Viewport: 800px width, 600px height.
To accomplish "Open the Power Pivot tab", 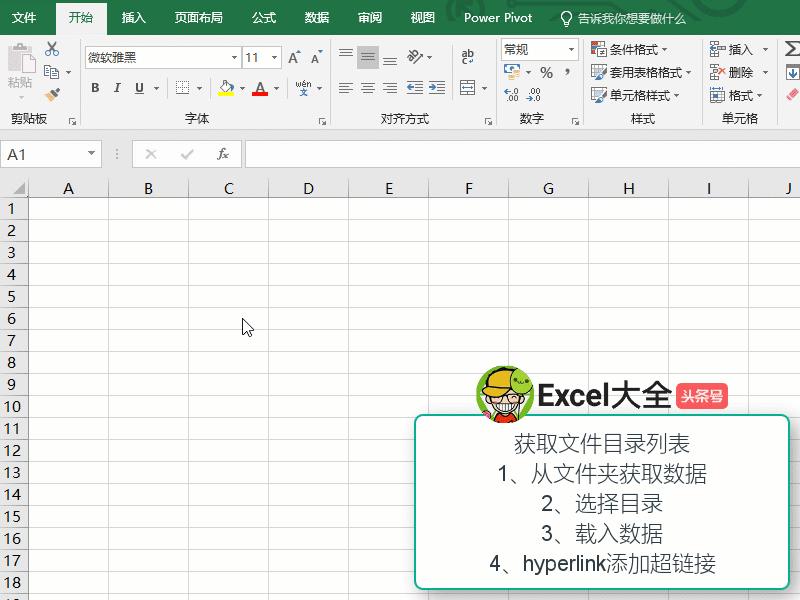I will pyautogui.click(x=498, y=17).
